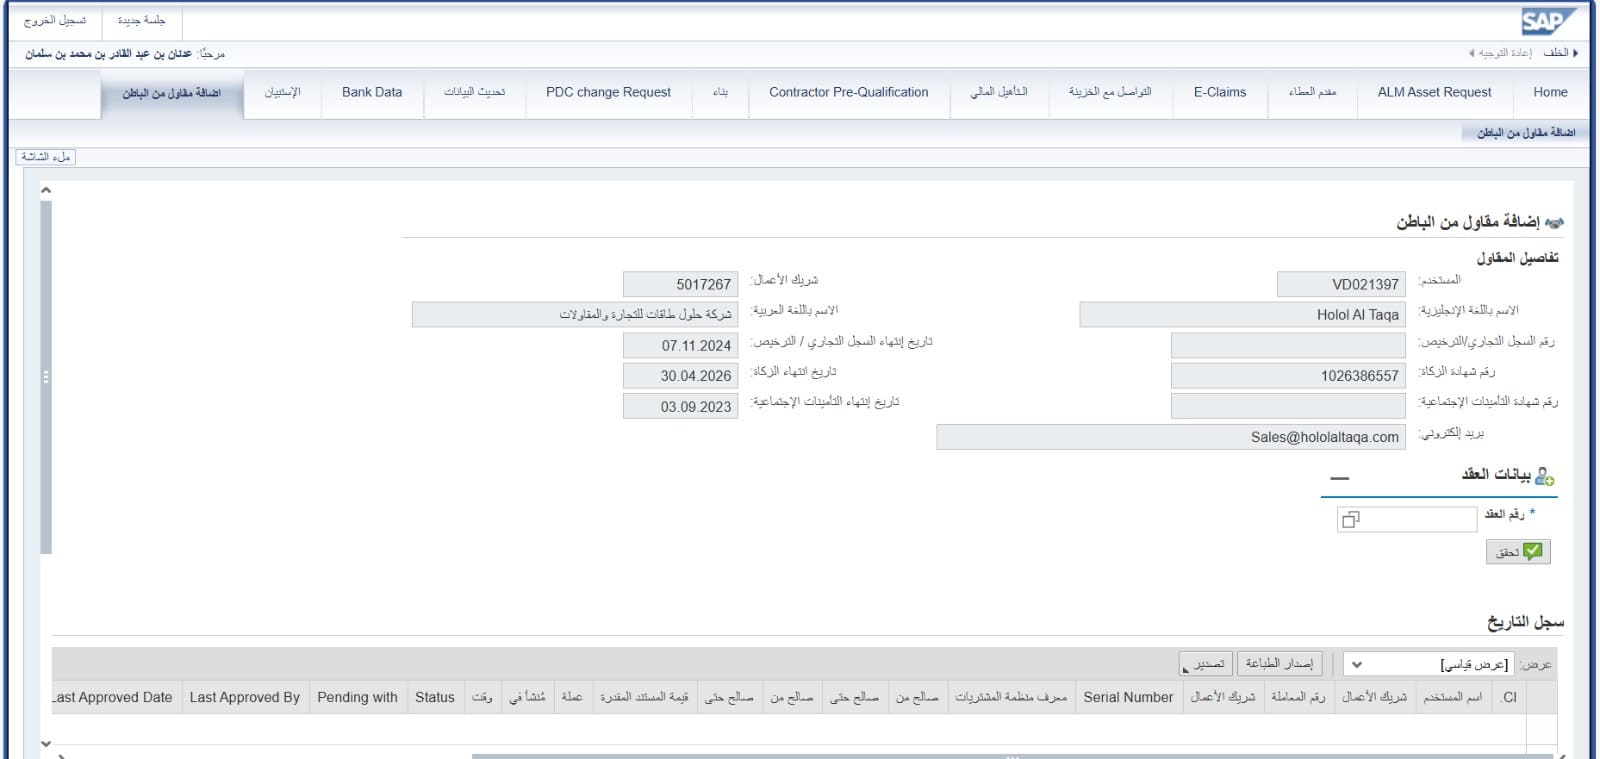Click the contract data person-add icon
1600x759 pixels.
(x=1545, y=476)
